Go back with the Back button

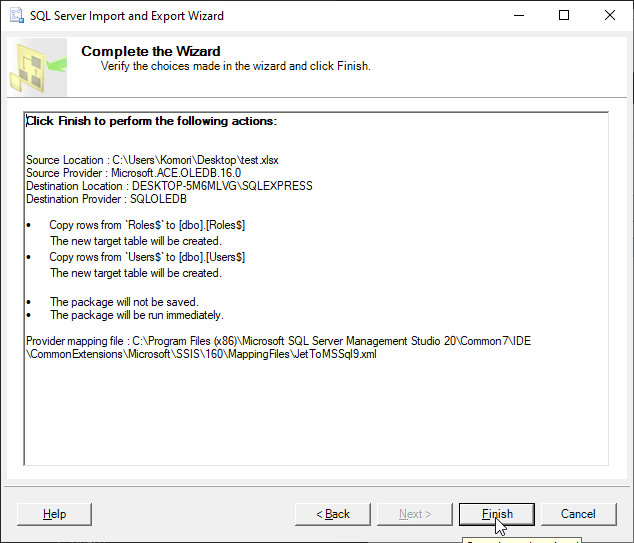coord(333,514)
